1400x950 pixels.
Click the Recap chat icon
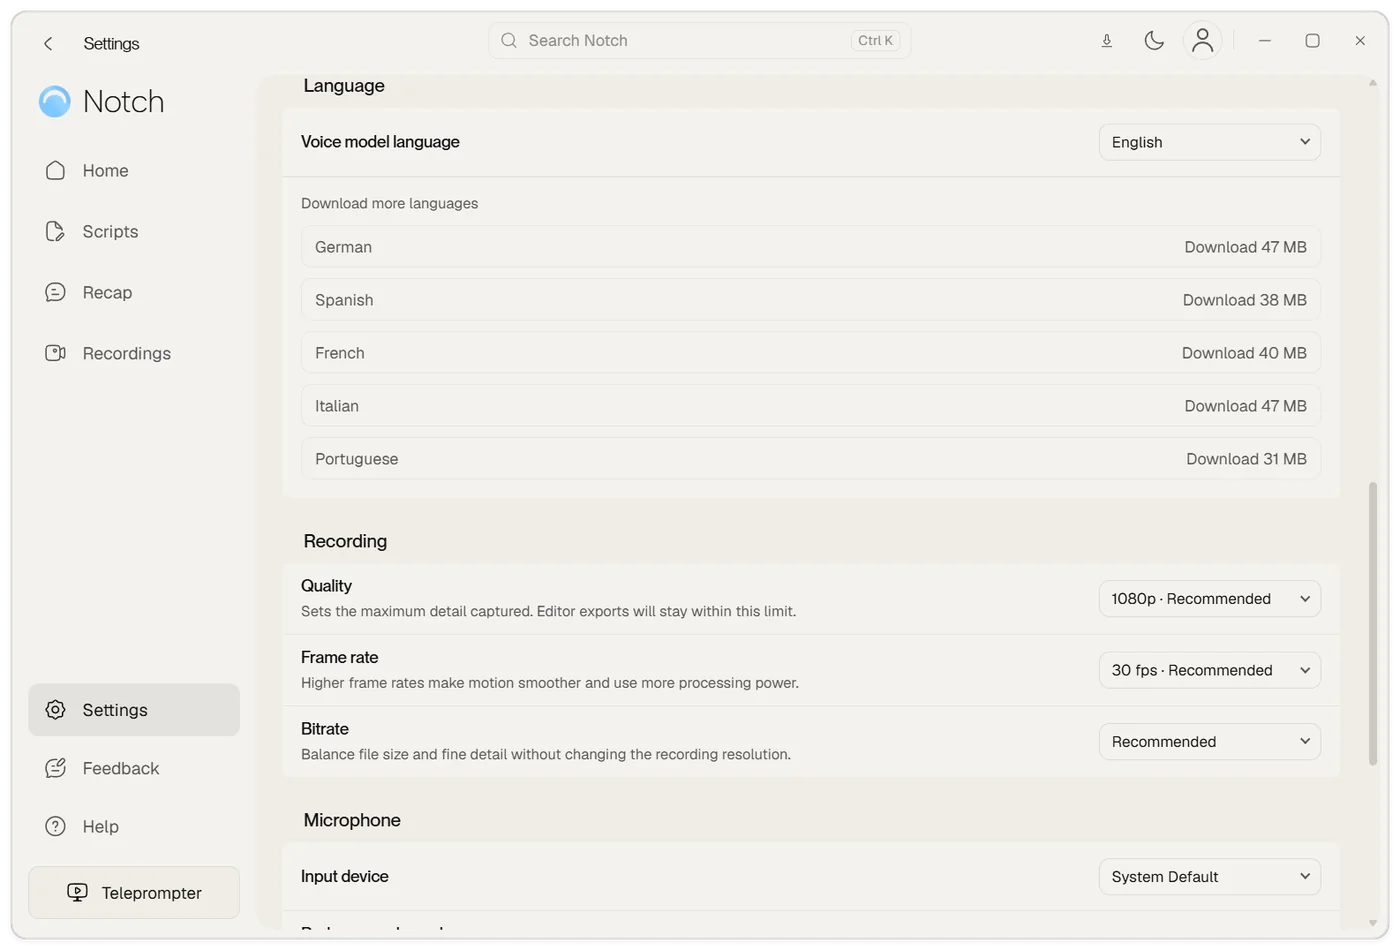coord(55,292)
